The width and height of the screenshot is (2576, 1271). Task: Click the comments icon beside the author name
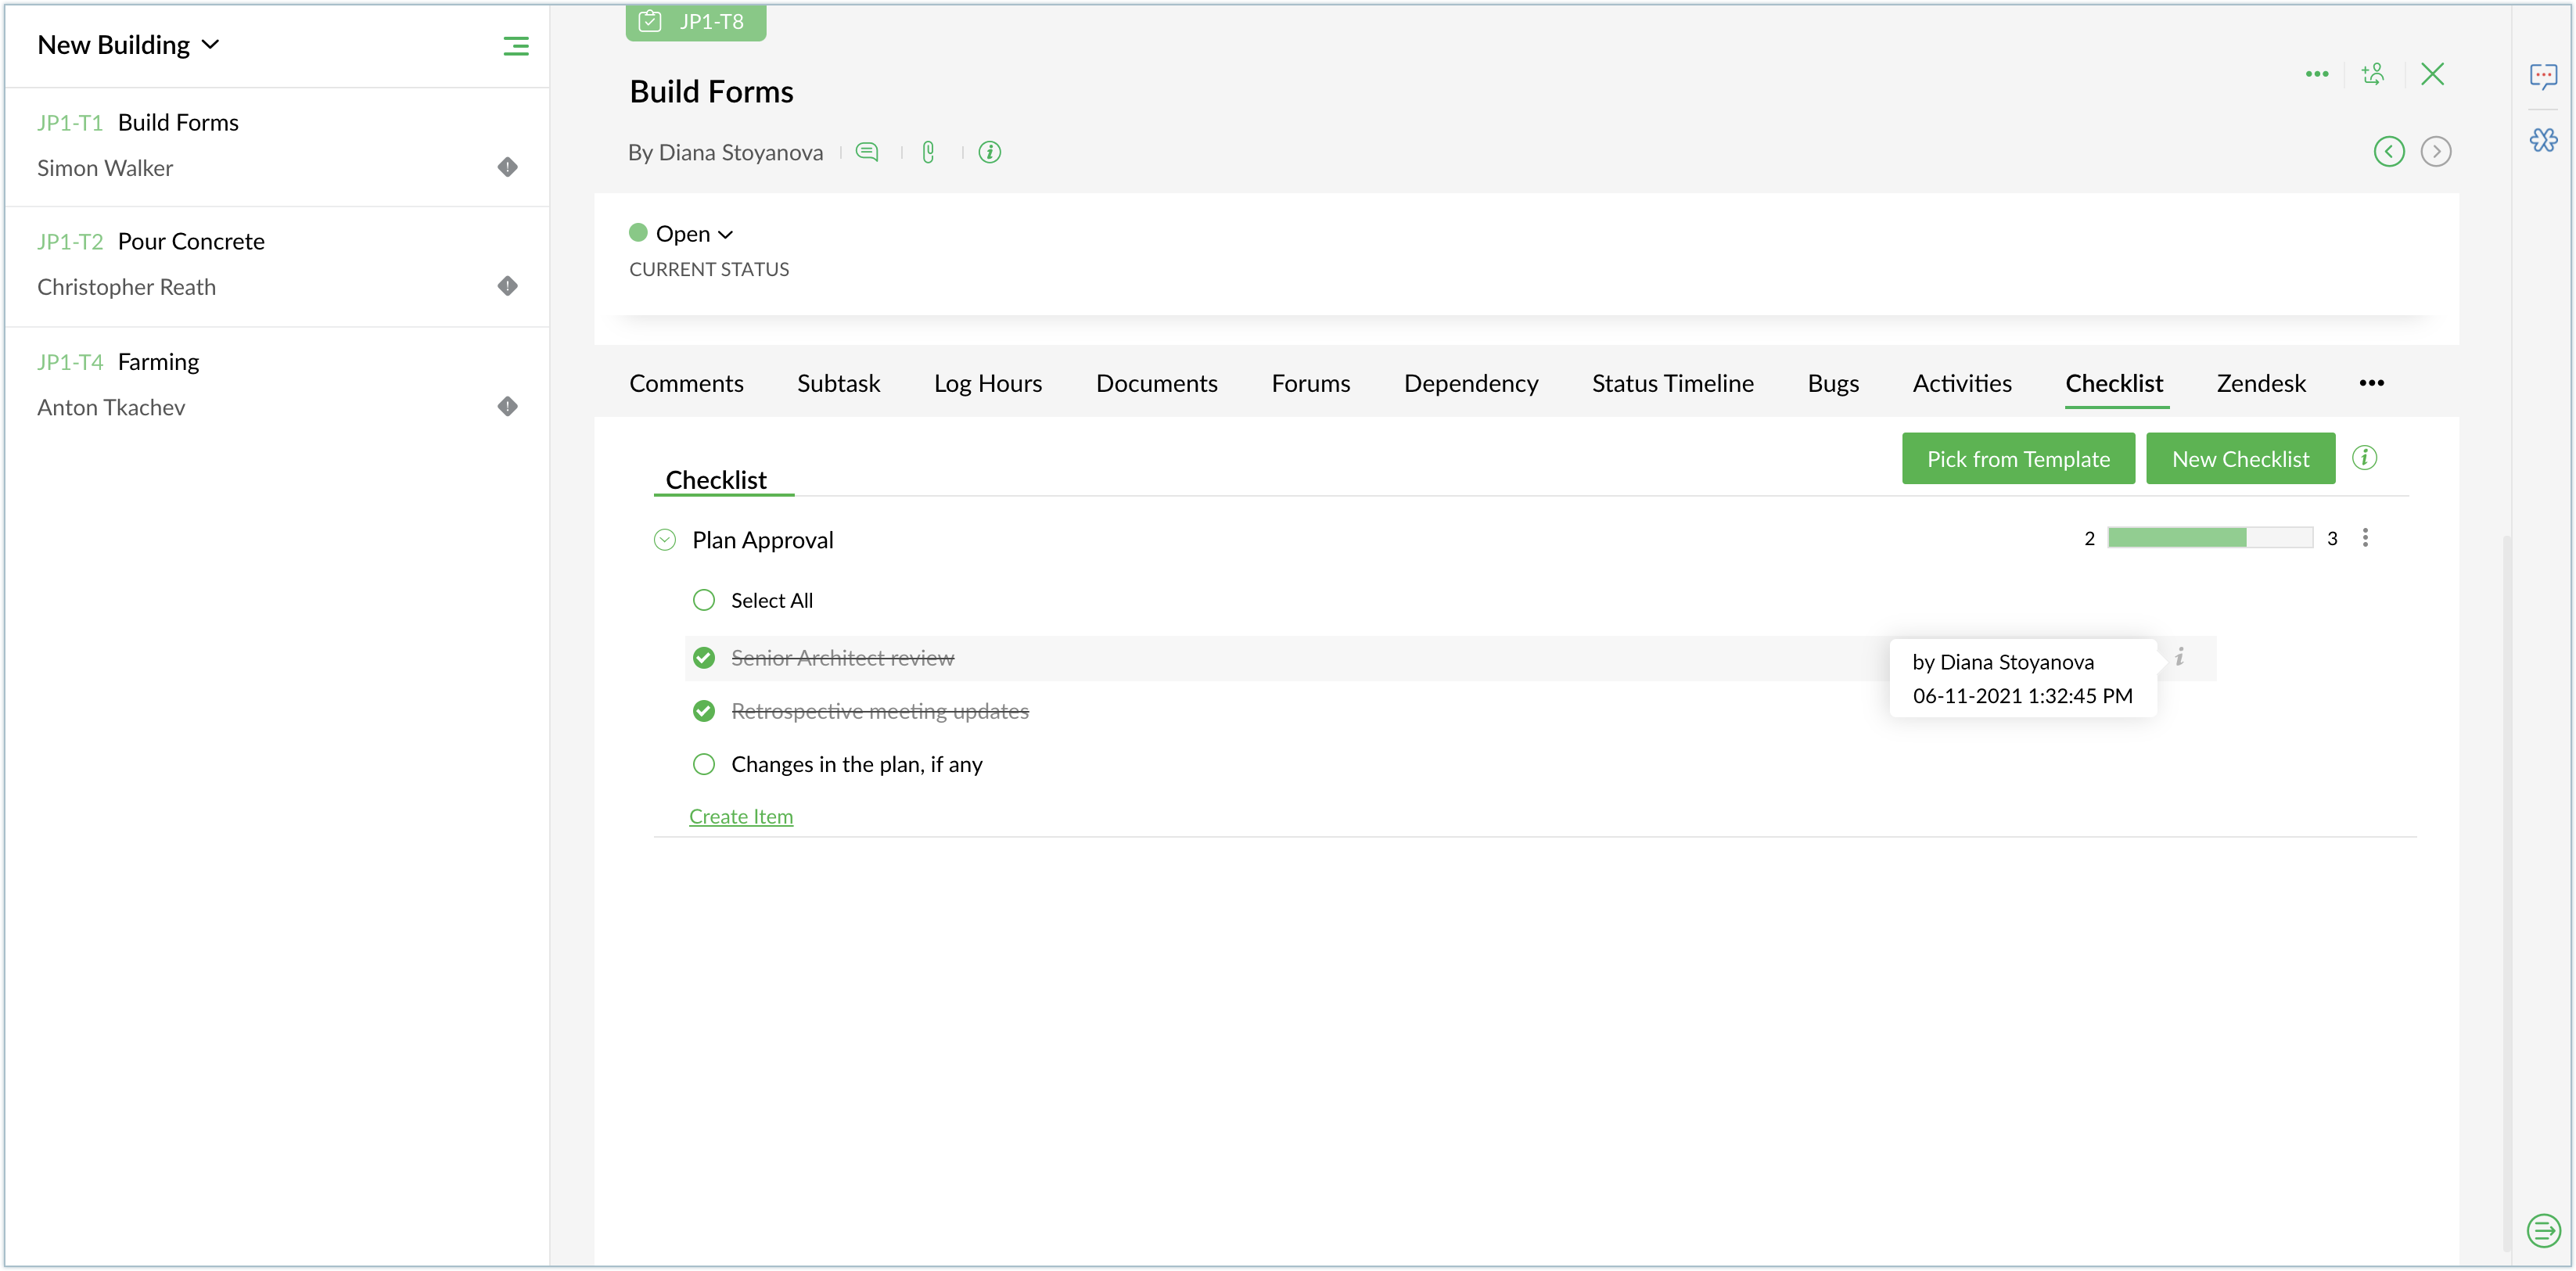click(x=867, y=152)
